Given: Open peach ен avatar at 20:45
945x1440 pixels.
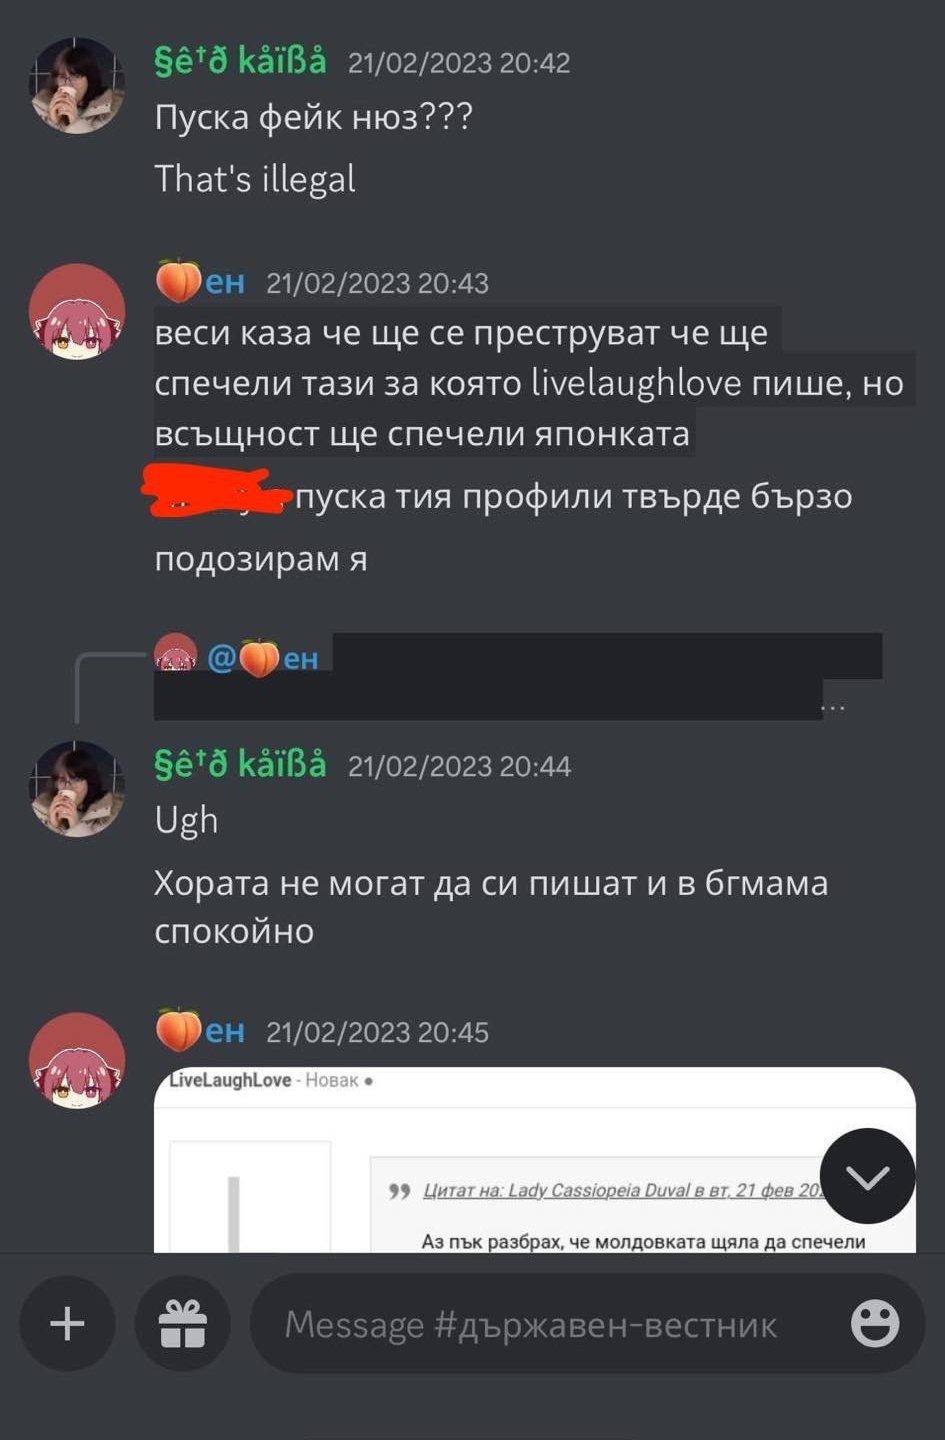Looking at the screenshot, I should coord(77,1061).
